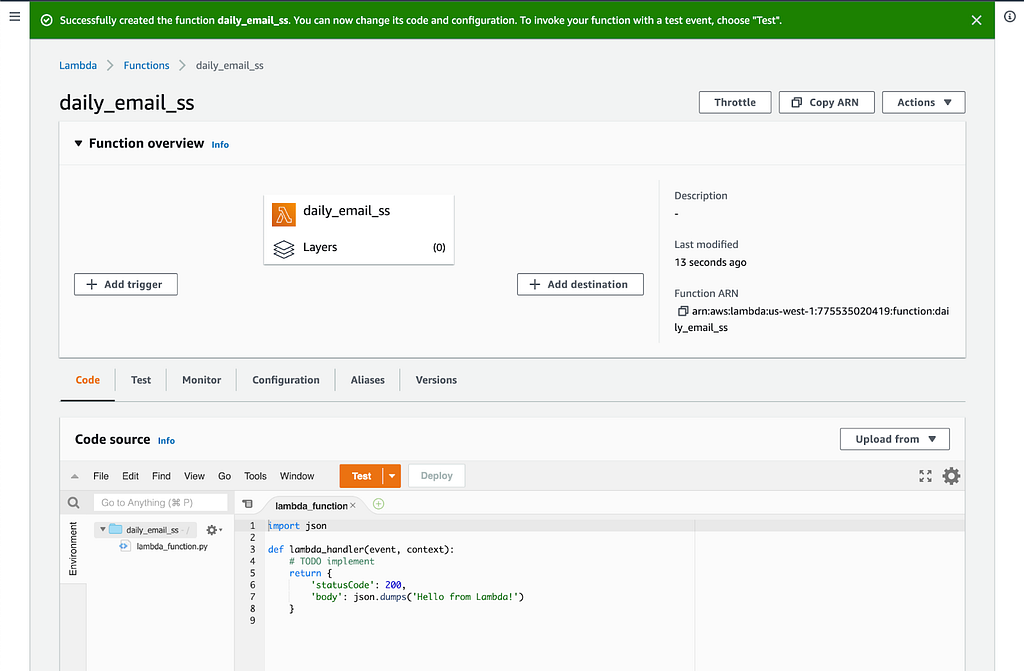
Task: Click the tab list icon in editor
Action: click(248, 504)
